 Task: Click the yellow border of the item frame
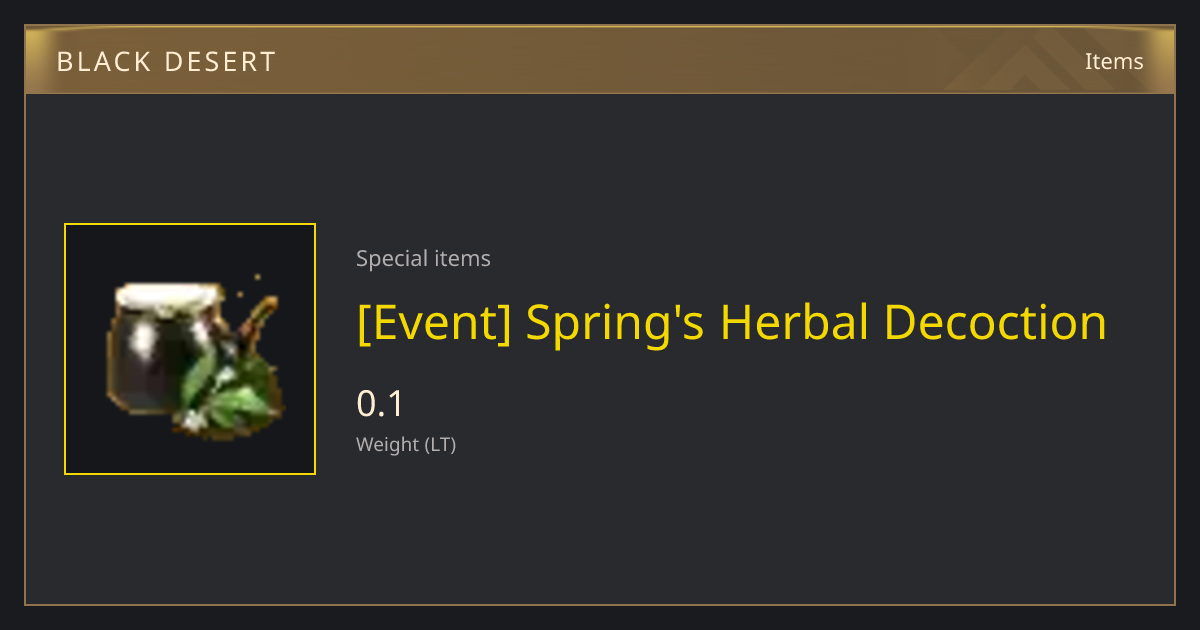[190, 225]
